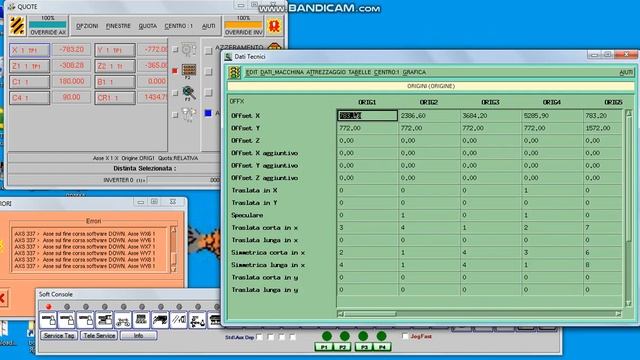This screenshot has width=640, height=360.
Task: Tick the checkbox beside the lamp icon
Action: [175, 115]
